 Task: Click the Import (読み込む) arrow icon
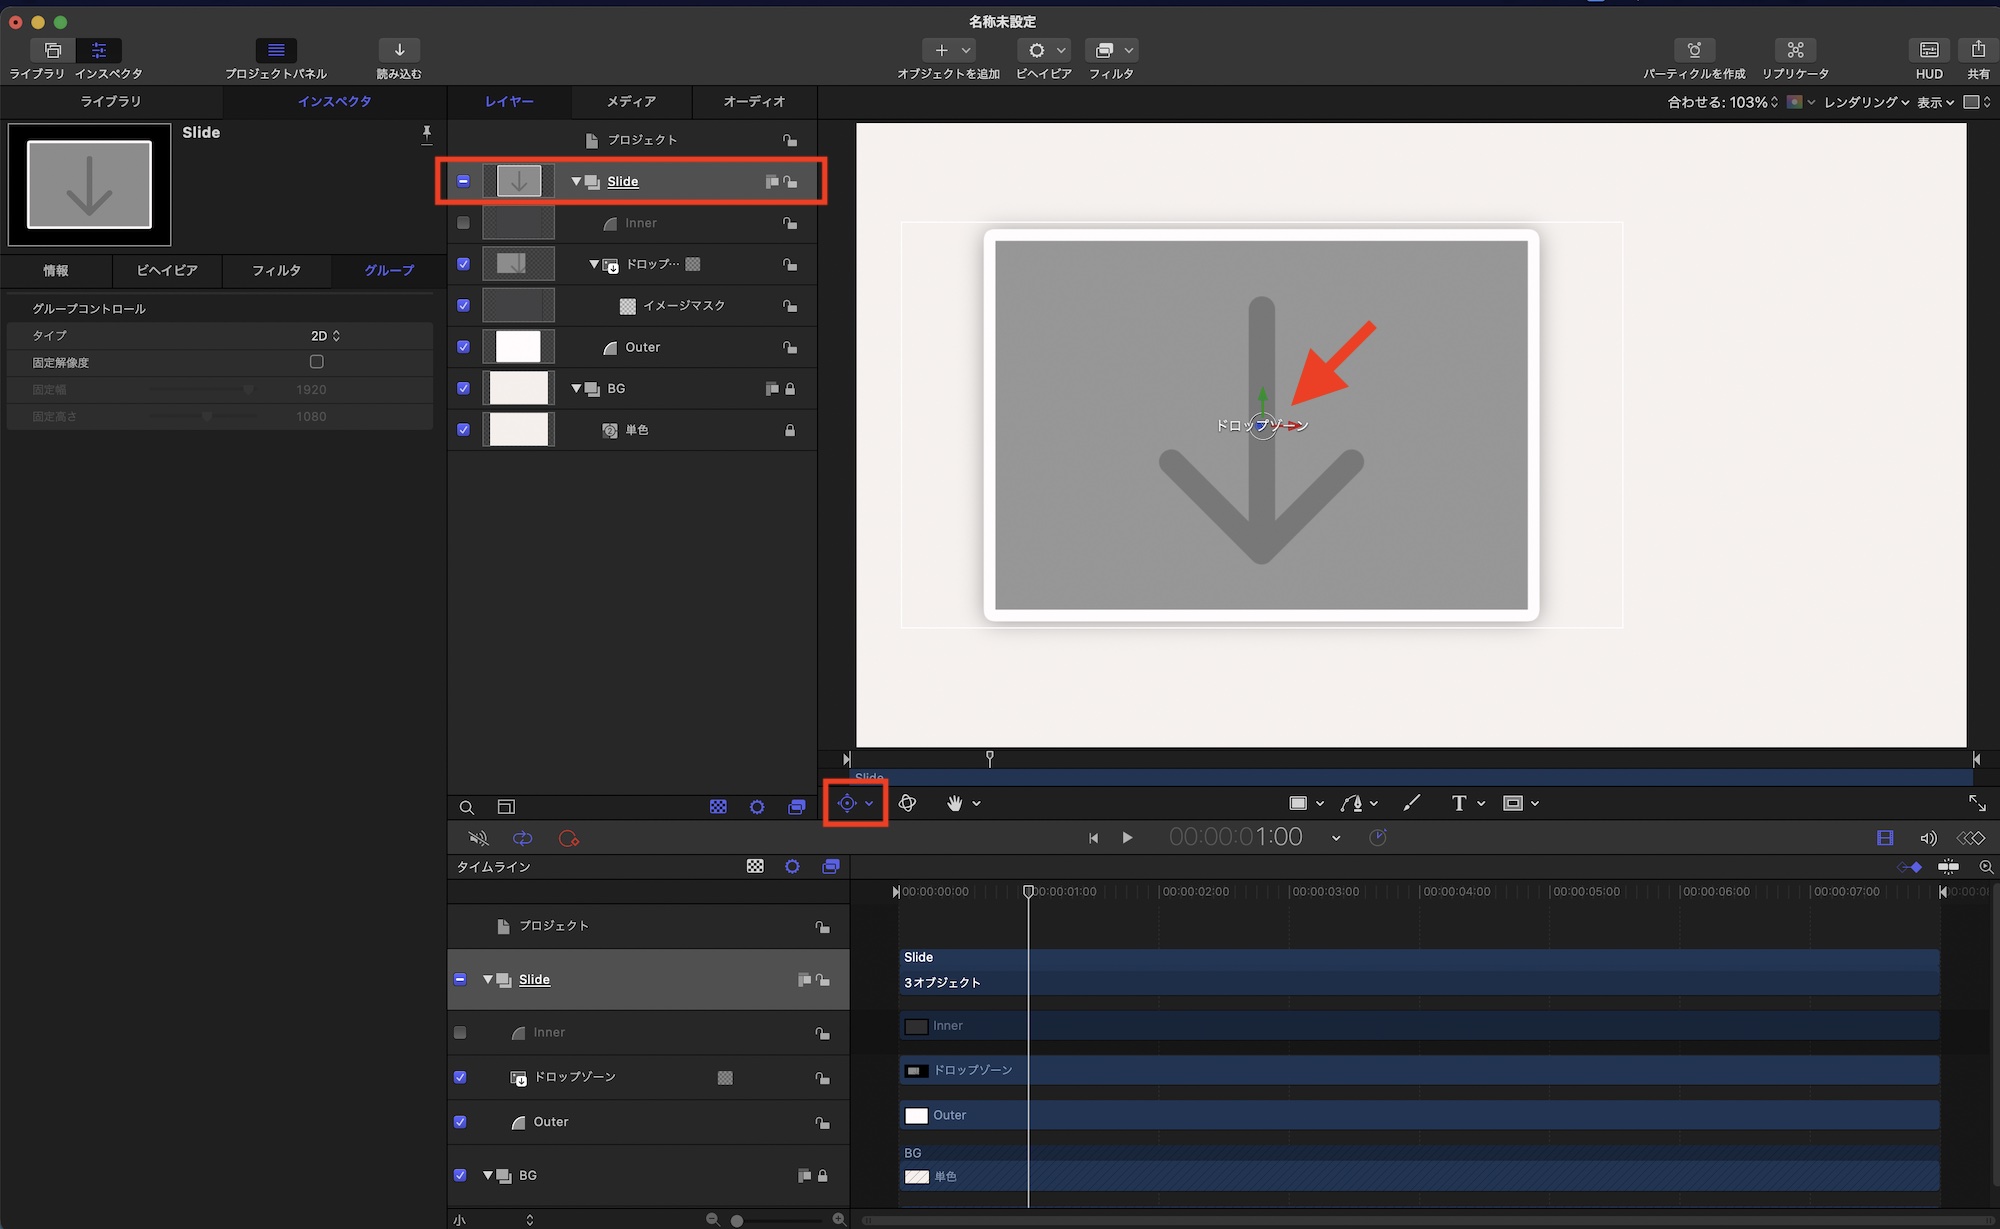[x=399, y=50]
